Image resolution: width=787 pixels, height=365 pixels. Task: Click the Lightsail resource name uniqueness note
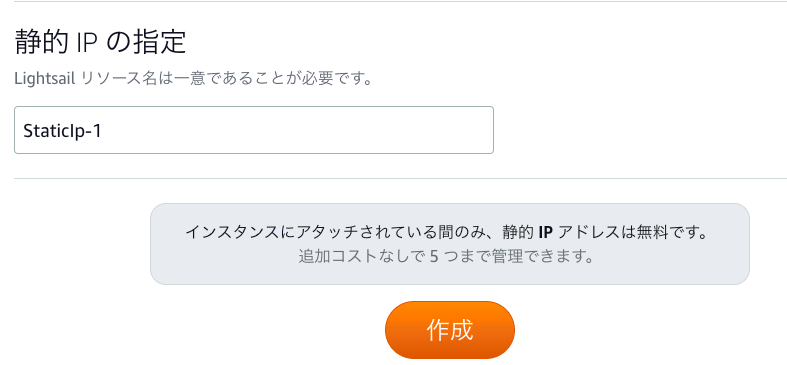point(193,79)
